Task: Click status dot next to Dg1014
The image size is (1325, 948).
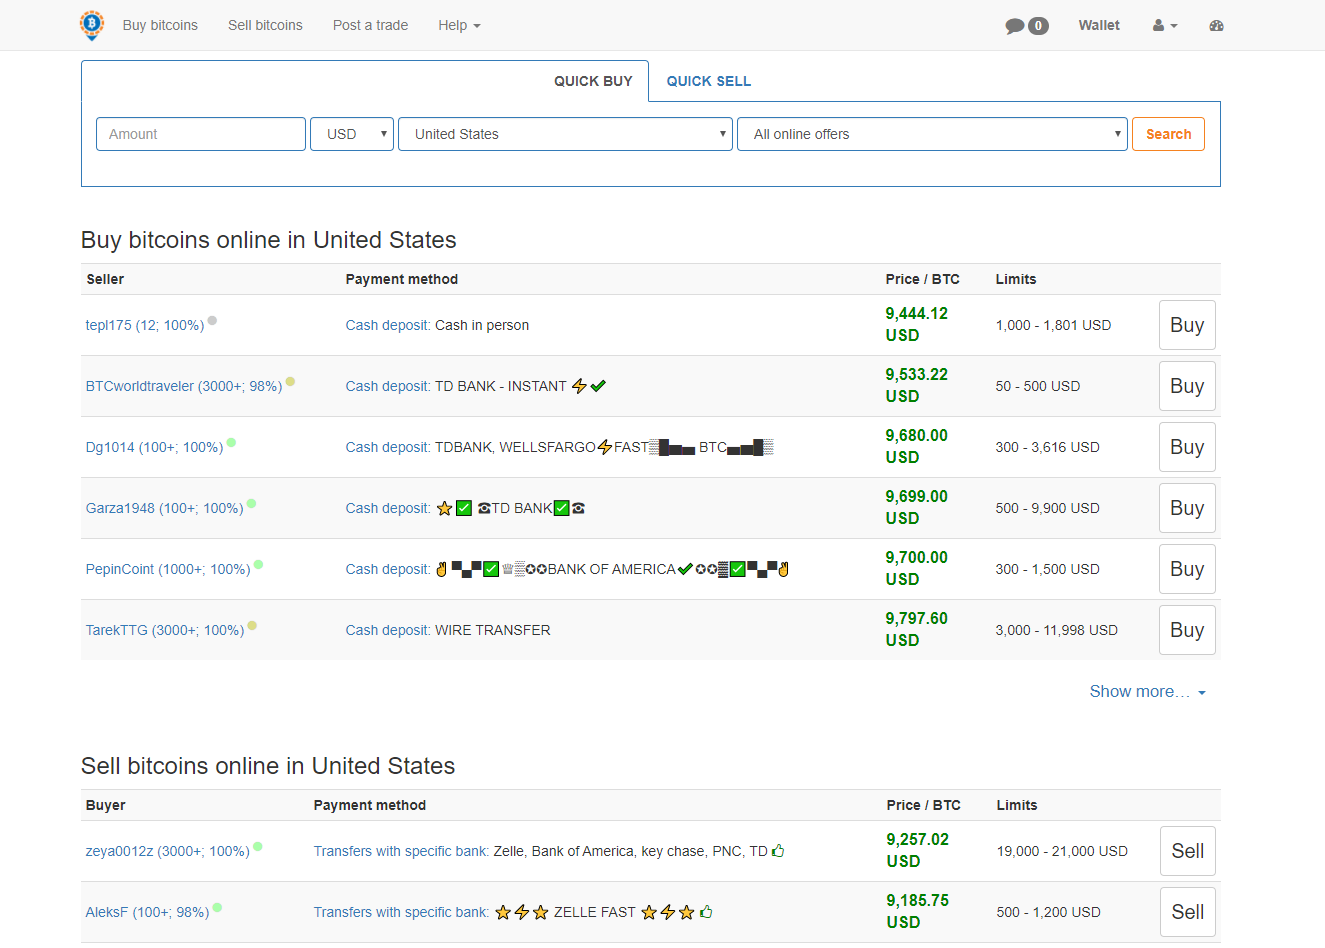Action: [x=231, y=443]
